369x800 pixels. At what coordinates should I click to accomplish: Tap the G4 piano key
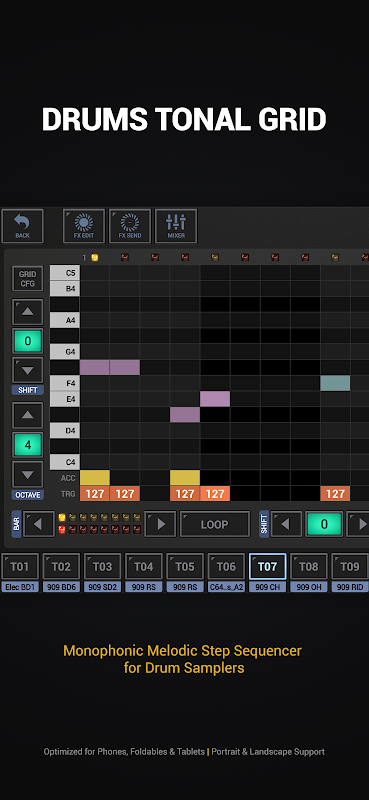click(65, 352)
